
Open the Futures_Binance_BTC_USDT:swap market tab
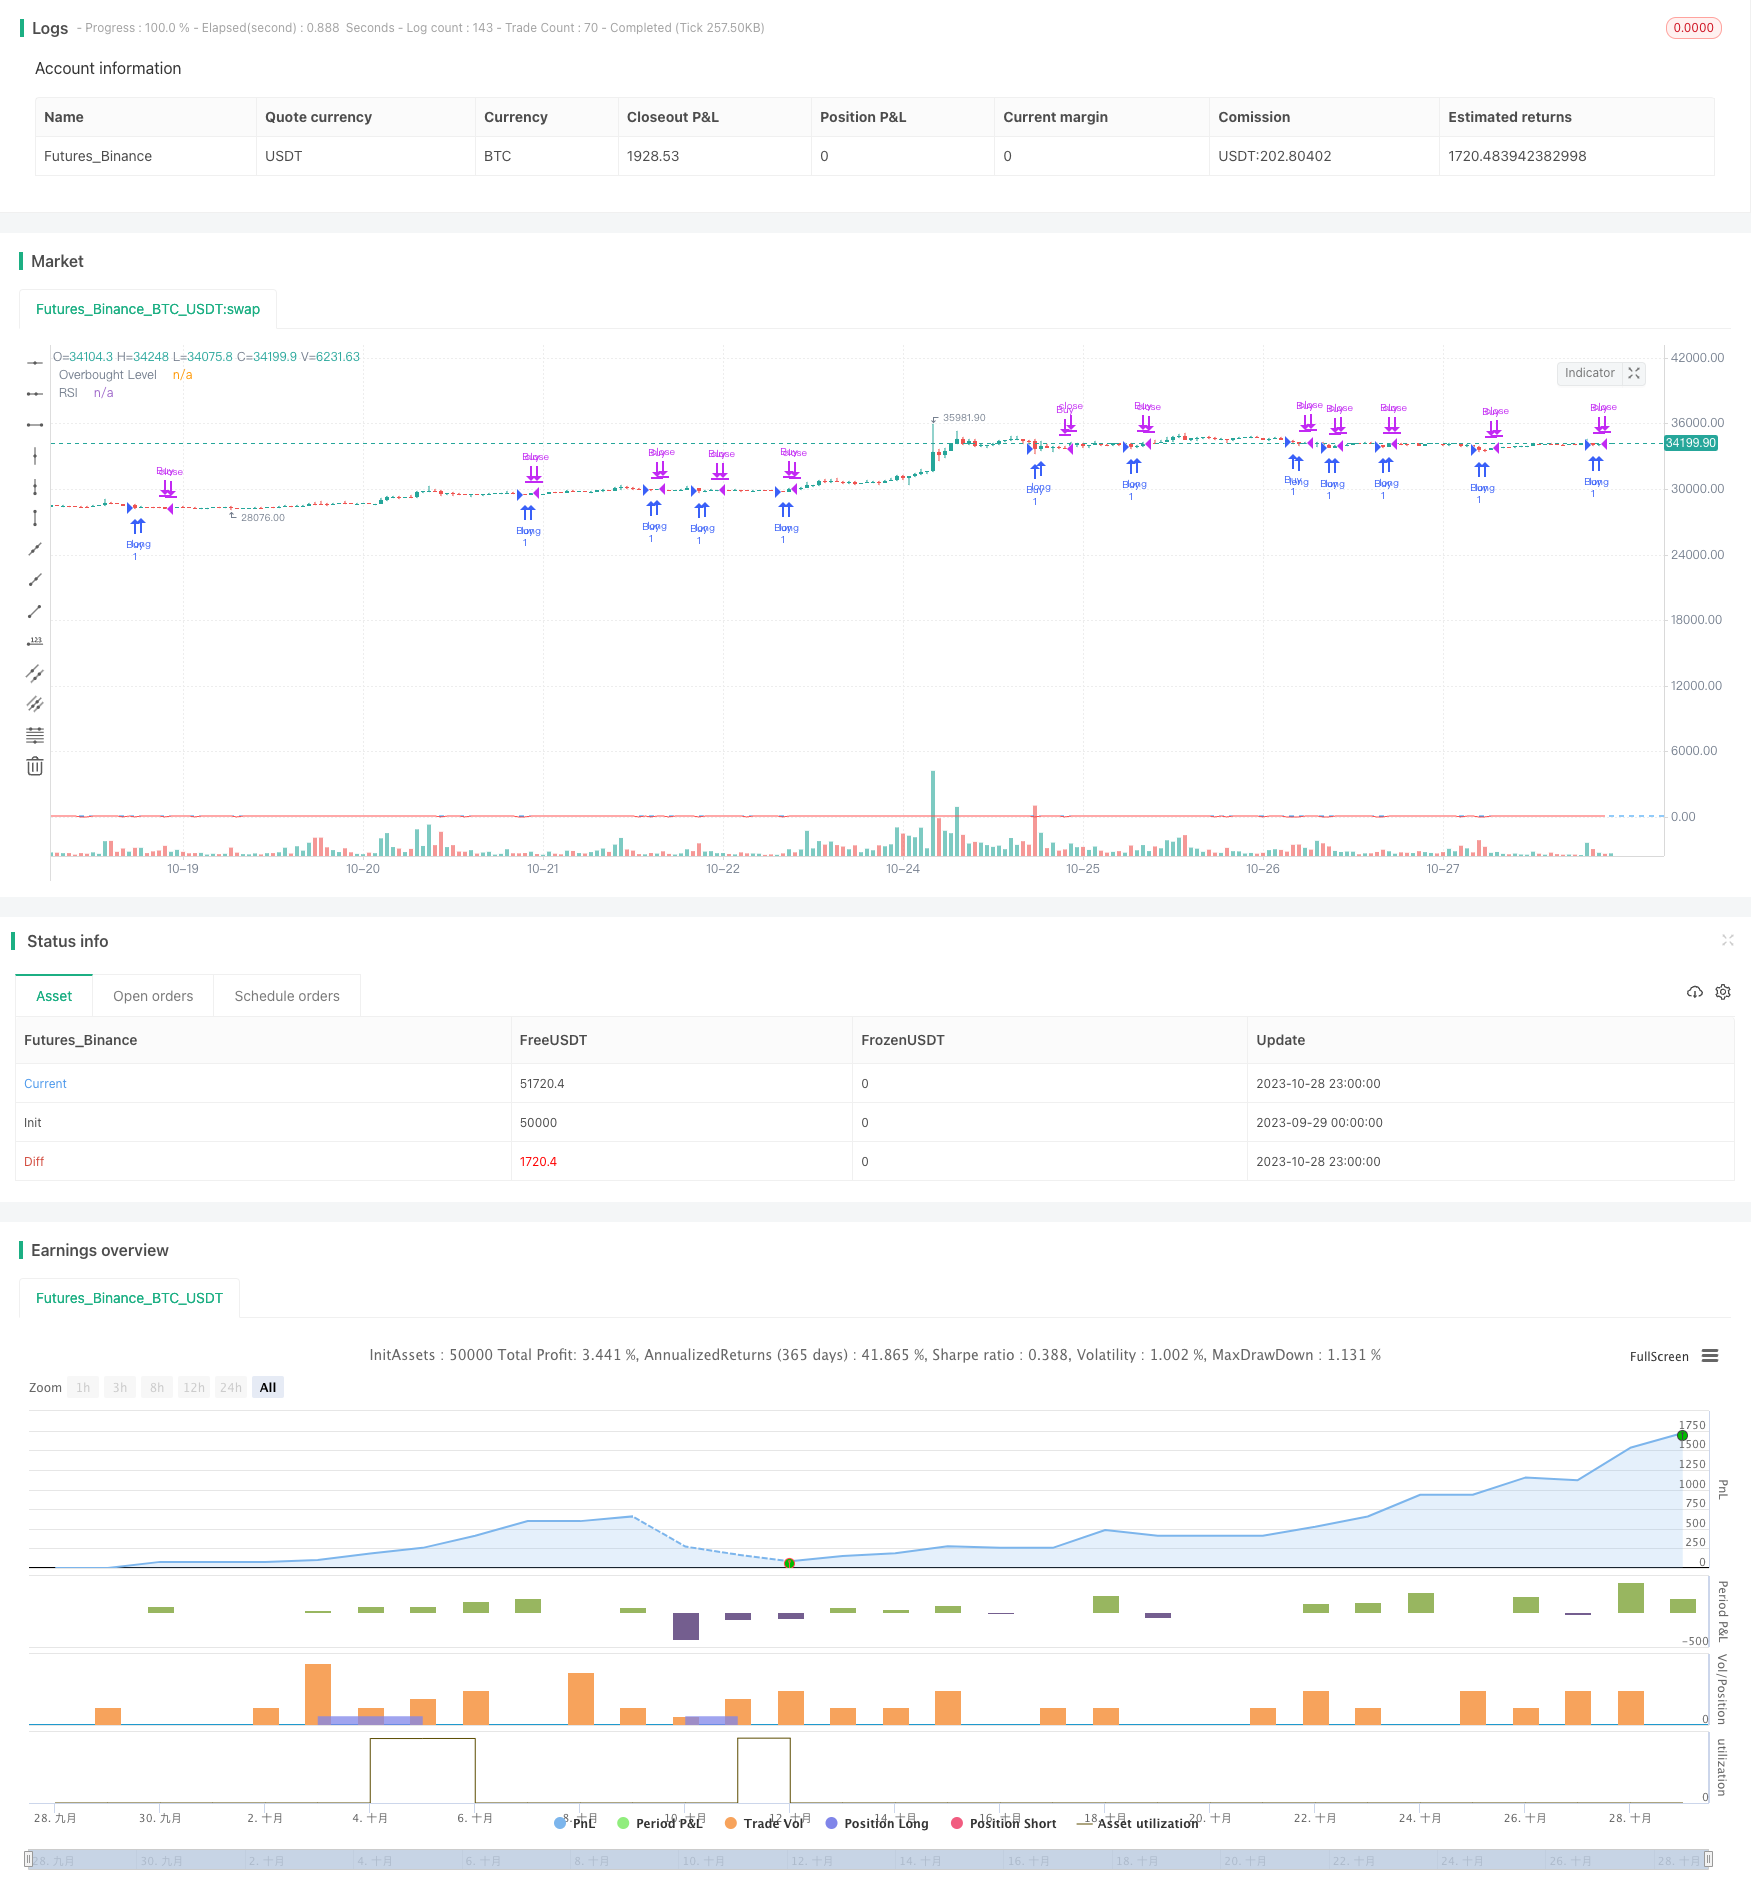click(x=148, y=309)
